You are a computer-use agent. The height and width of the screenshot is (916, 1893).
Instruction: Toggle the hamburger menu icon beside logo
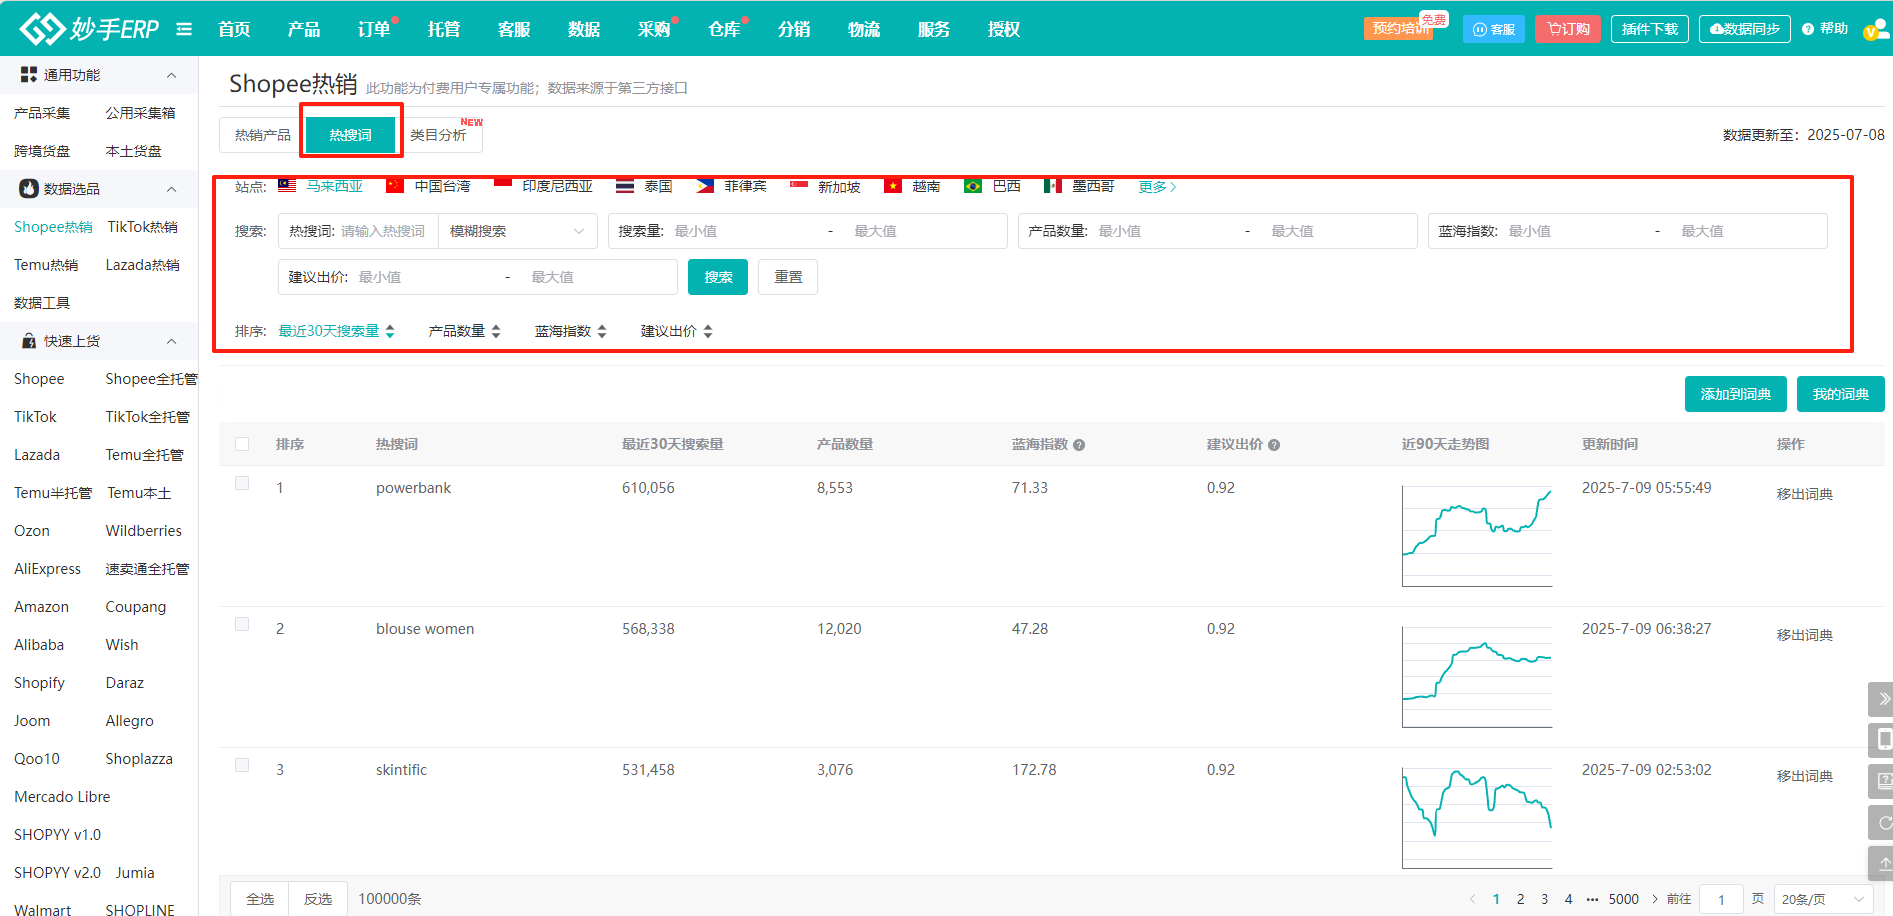pos(184,29)
